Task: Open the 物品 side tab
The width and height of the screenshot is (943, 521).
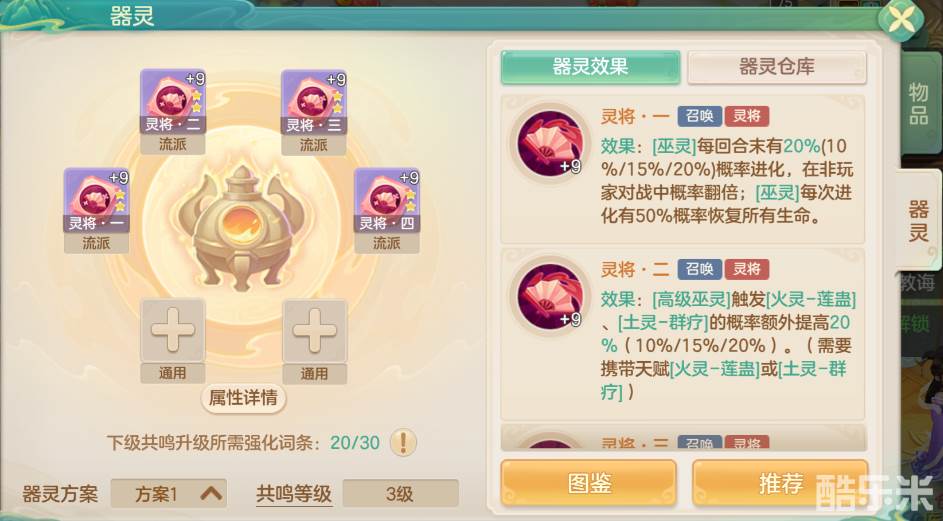Action: (918, 103)
